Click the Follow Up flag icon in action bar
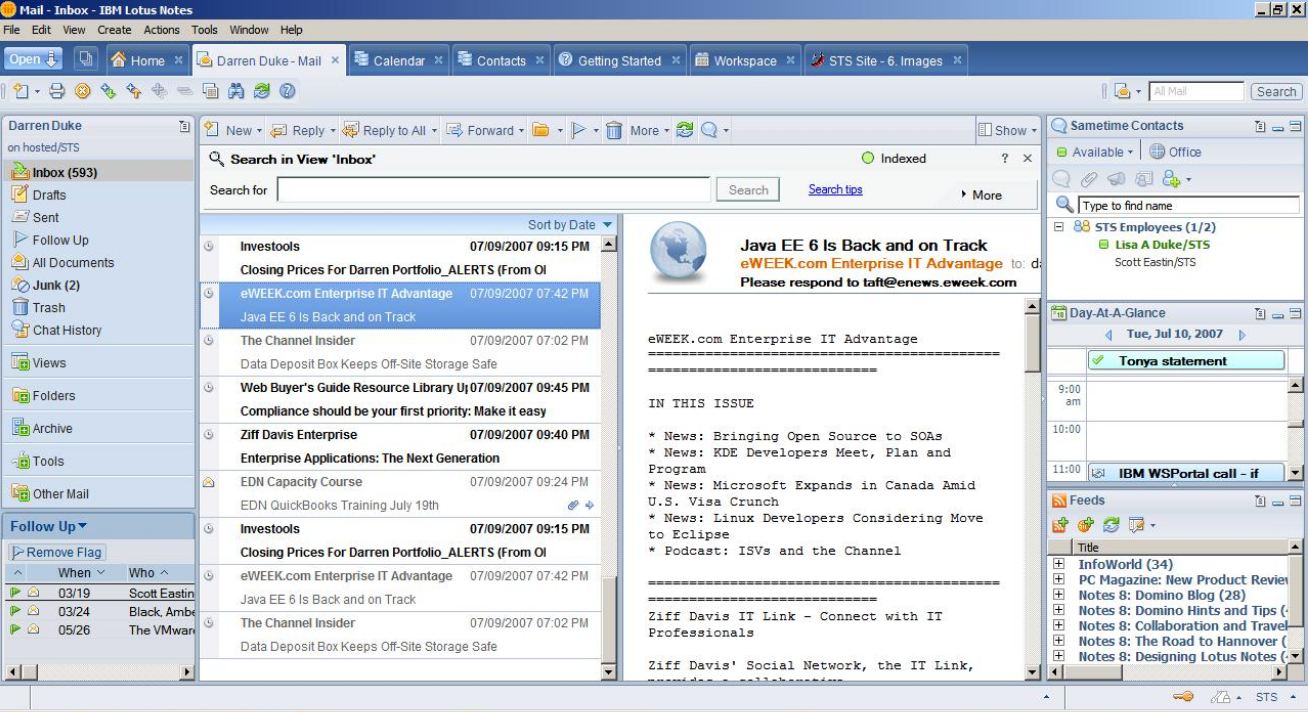The height and width of the screenshot is (712, 1308). pyautogui.click(x=578, y=130)
